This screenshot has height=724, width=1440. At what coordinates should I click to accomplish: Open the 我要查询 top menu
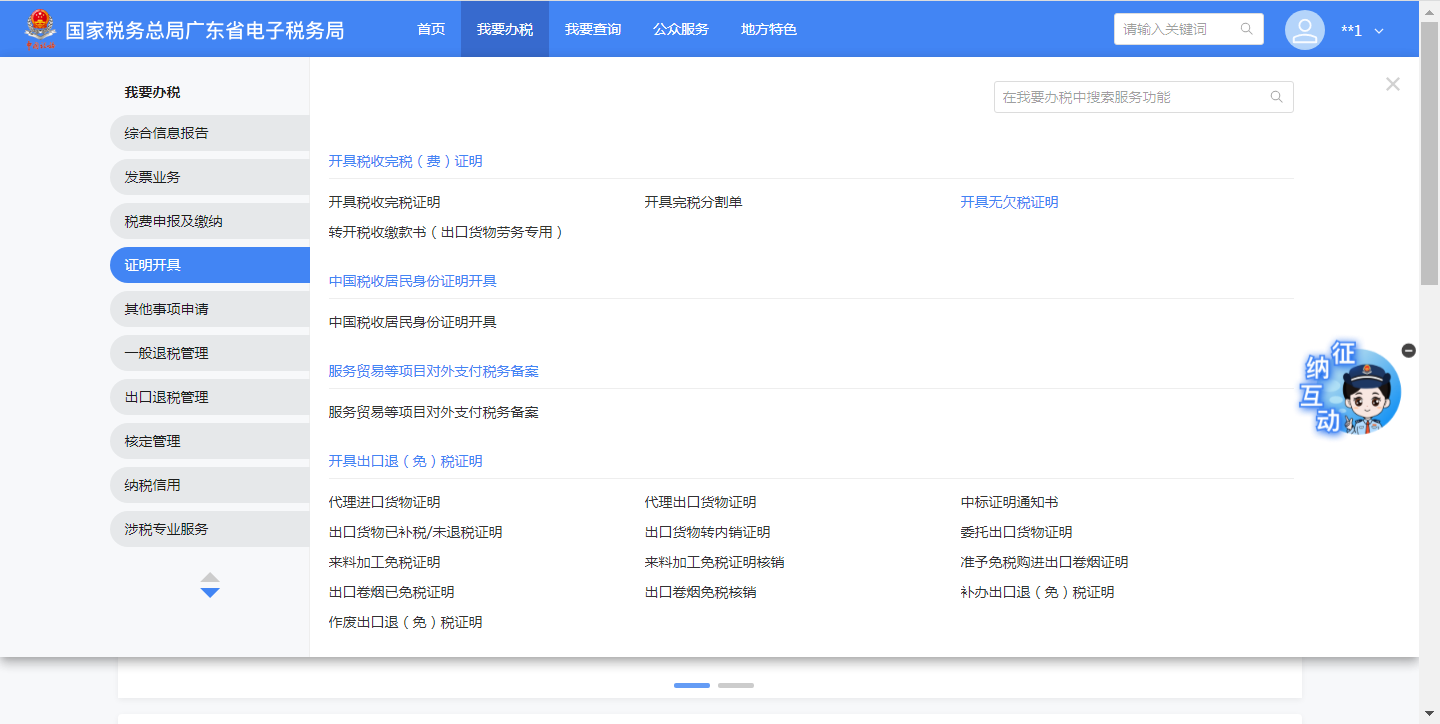tap(592, 29)
